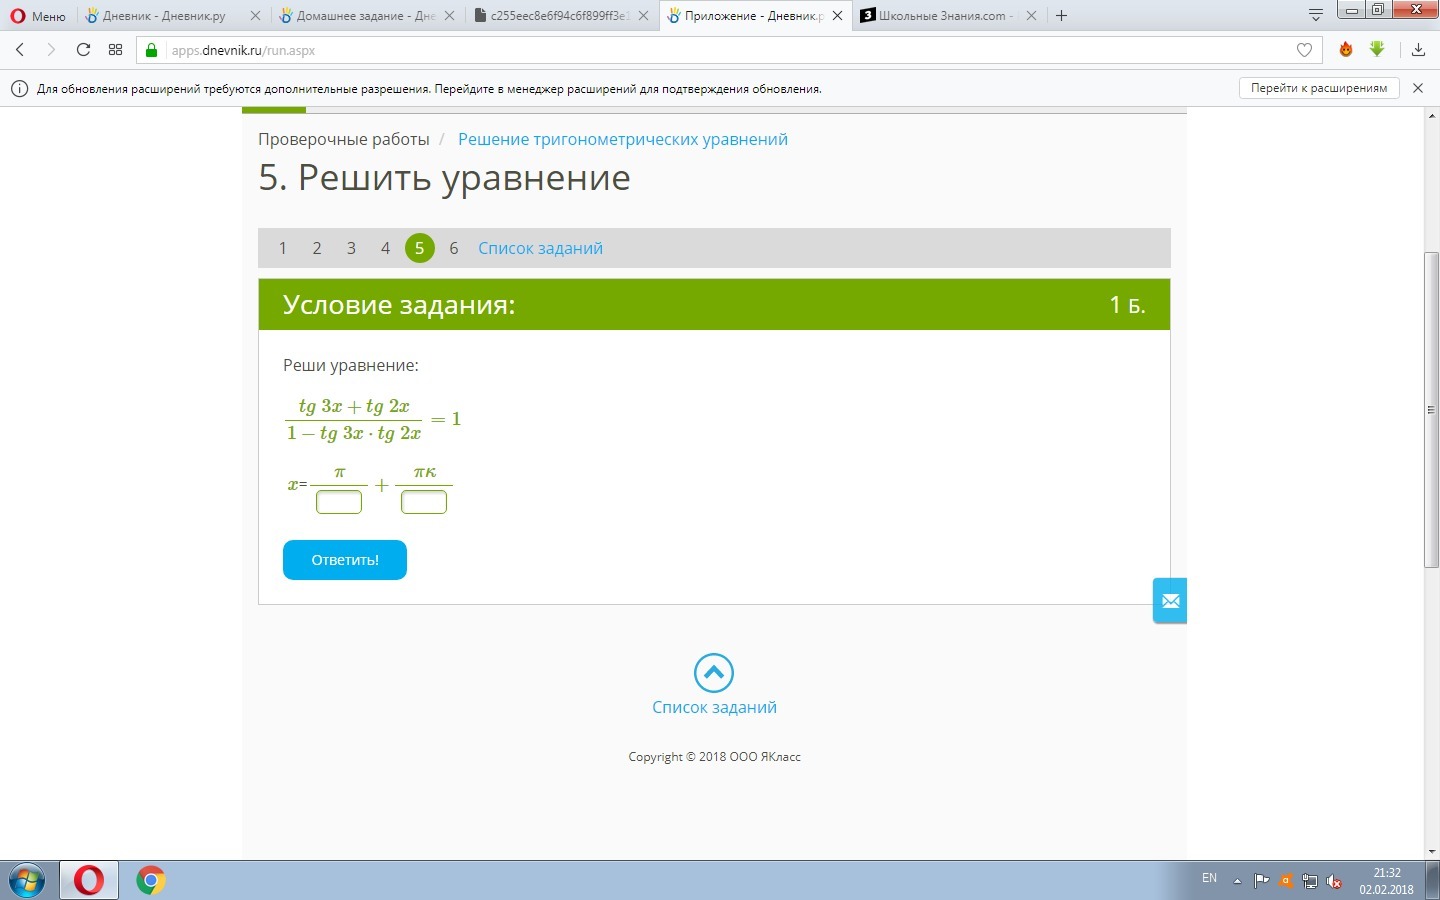Screen dimensions: 1440x900
Task: Click the scrollbar up arrow
Action: pos(1431,115)
